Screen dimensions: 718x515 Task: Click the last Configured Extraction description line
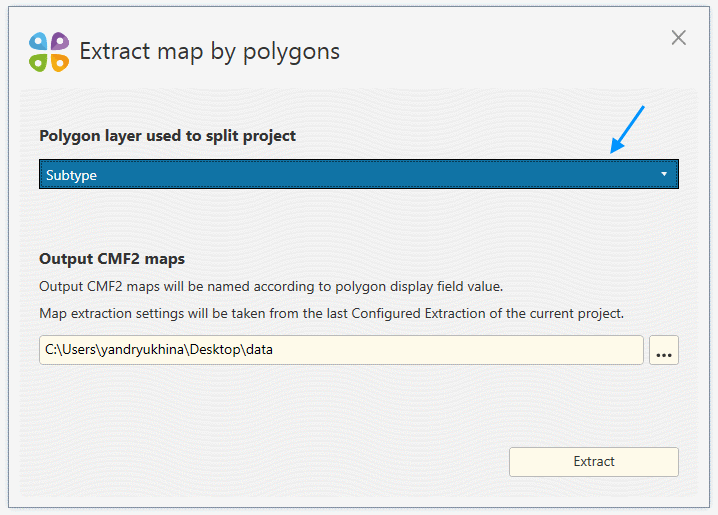point(331,313)
